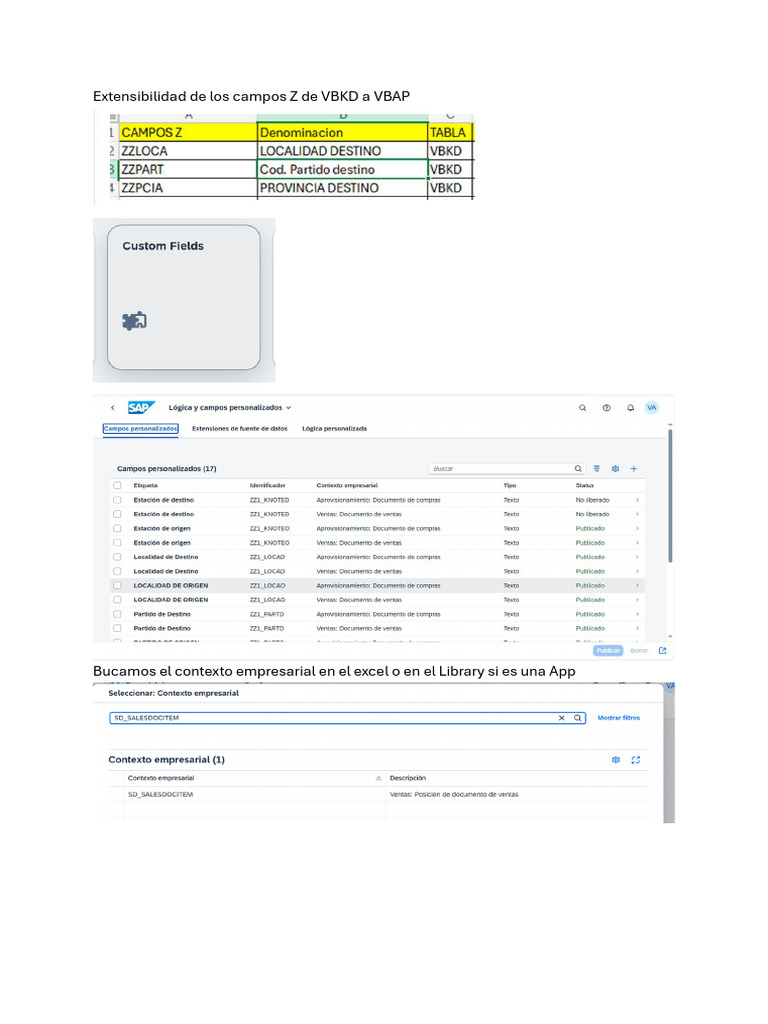
Task: Click sort indicator in Contexto empresarial column
Action: pos(378,778)
